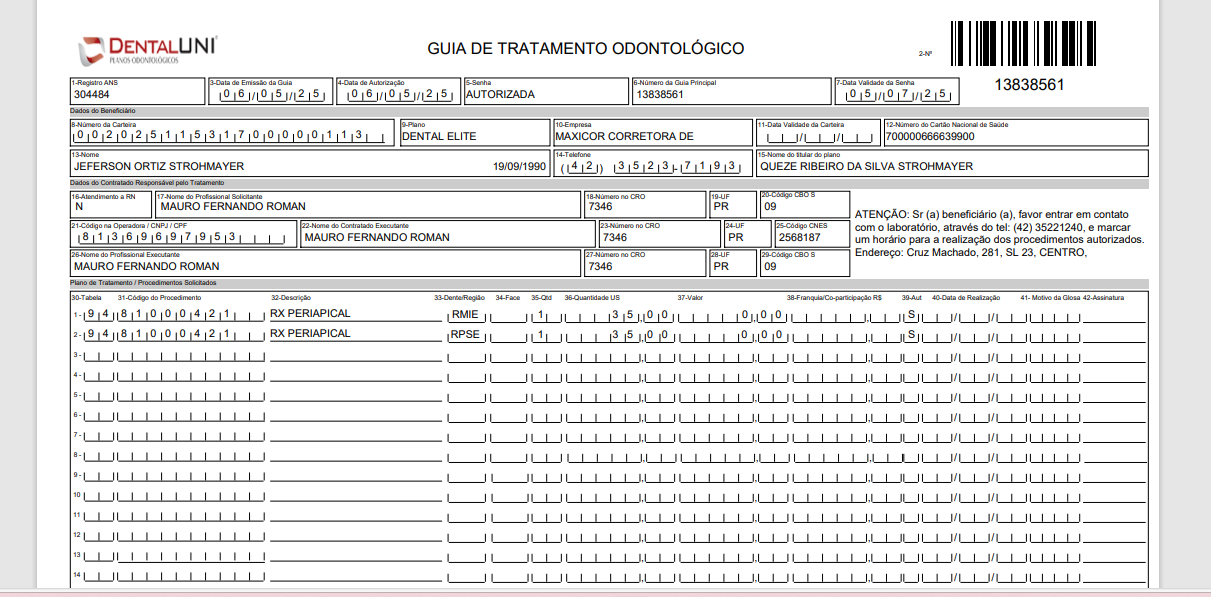Viewport: 1211px width, 597px height.
Task: Select RX PERIAPICAL in row 2
Action: pos(310,333)
